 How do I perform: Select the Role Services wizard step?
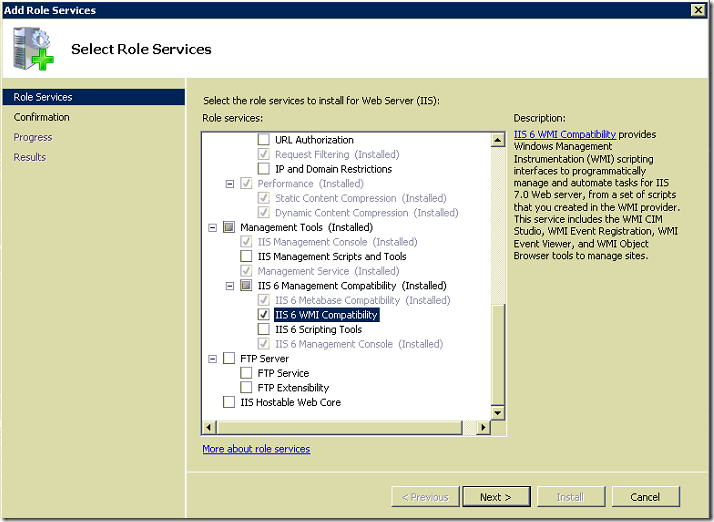tap(93, 97)
